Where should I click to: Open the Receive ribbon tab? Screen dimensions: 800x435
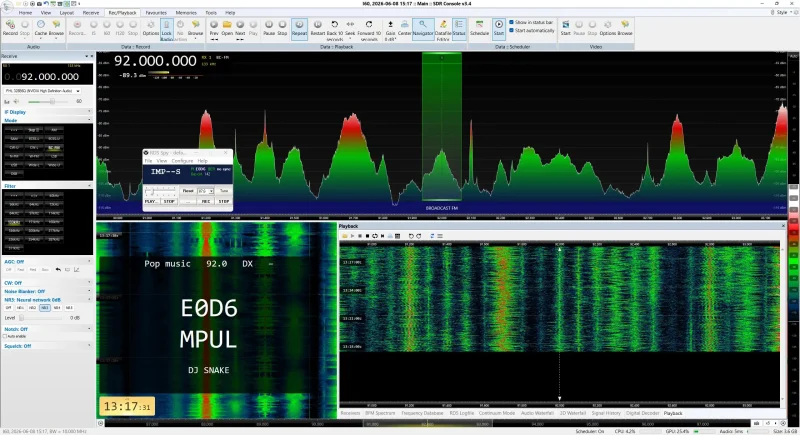[x=91, y=13]
